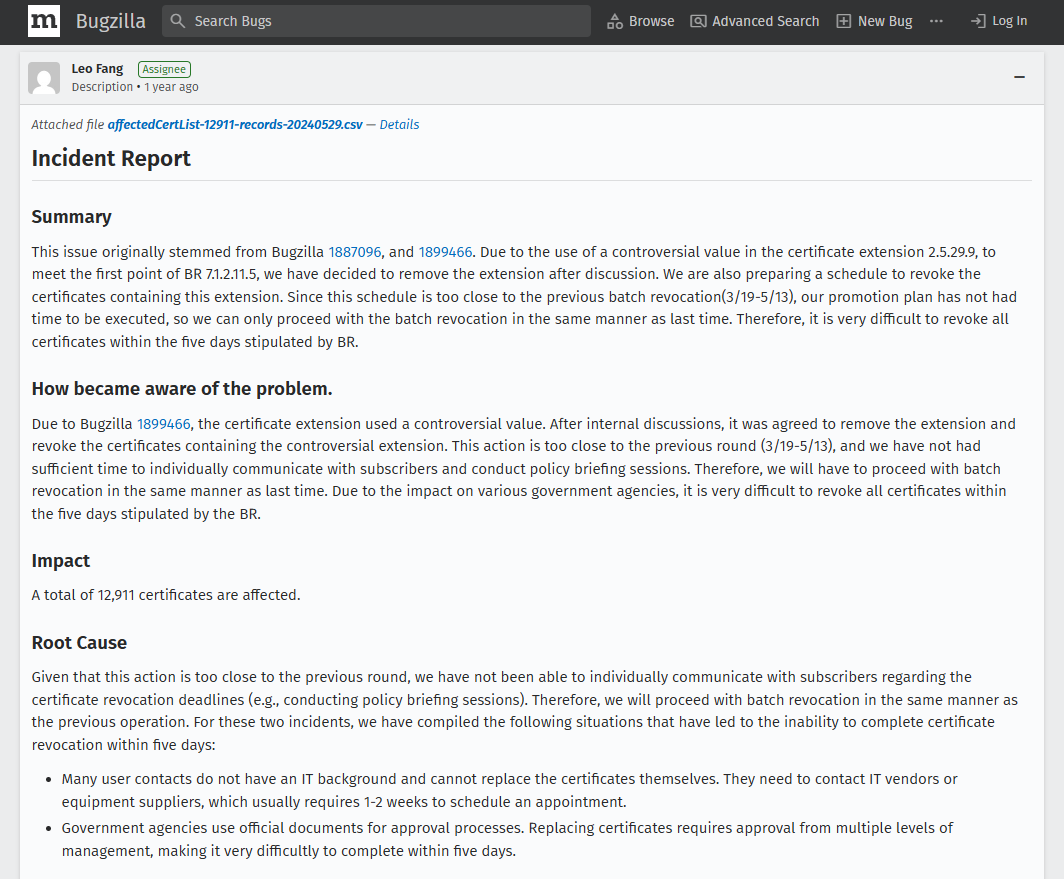Open attachment Details link
The image size is (1064, 879).
(x=399, y=125)
